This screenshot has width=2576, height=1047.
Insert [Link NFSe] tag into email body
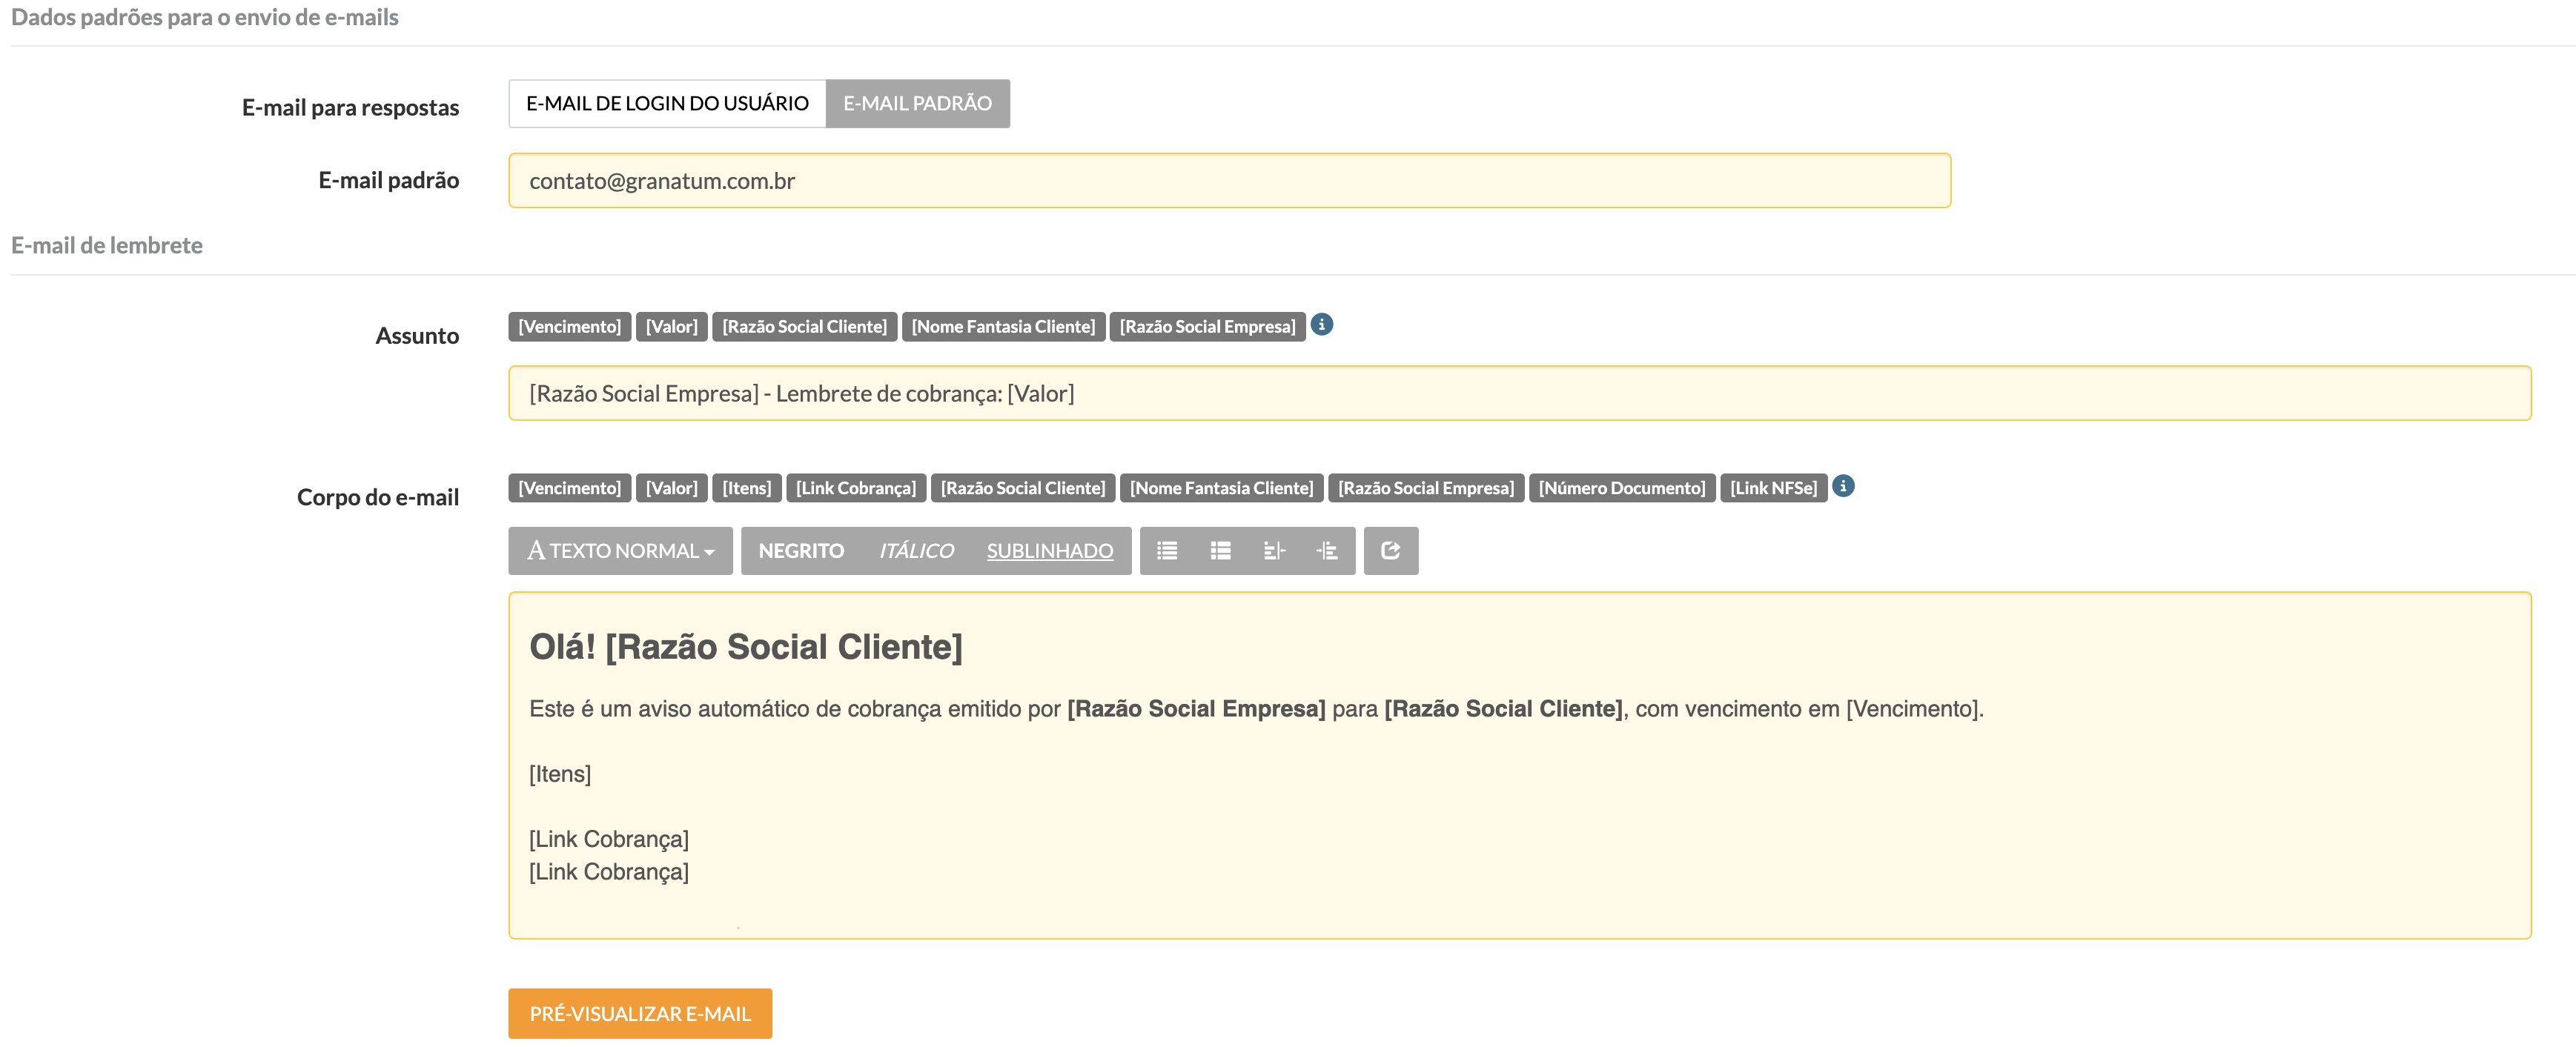point(1772,488)
